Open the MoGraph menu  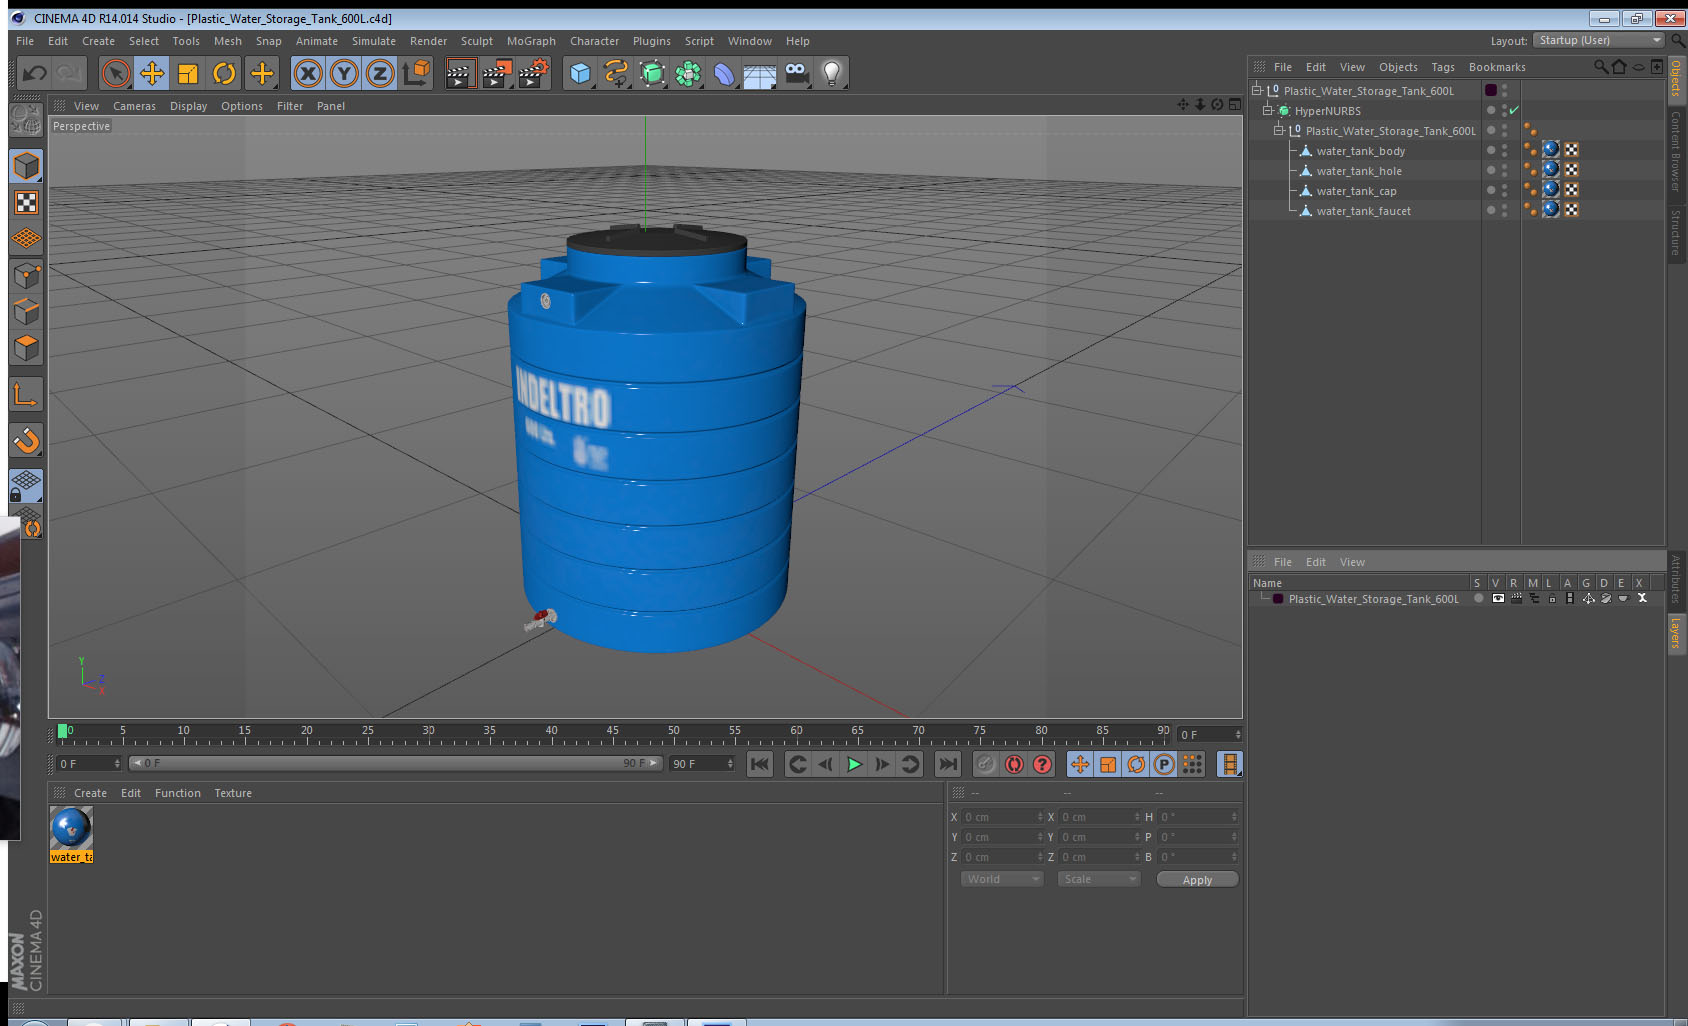click(531, 41)
